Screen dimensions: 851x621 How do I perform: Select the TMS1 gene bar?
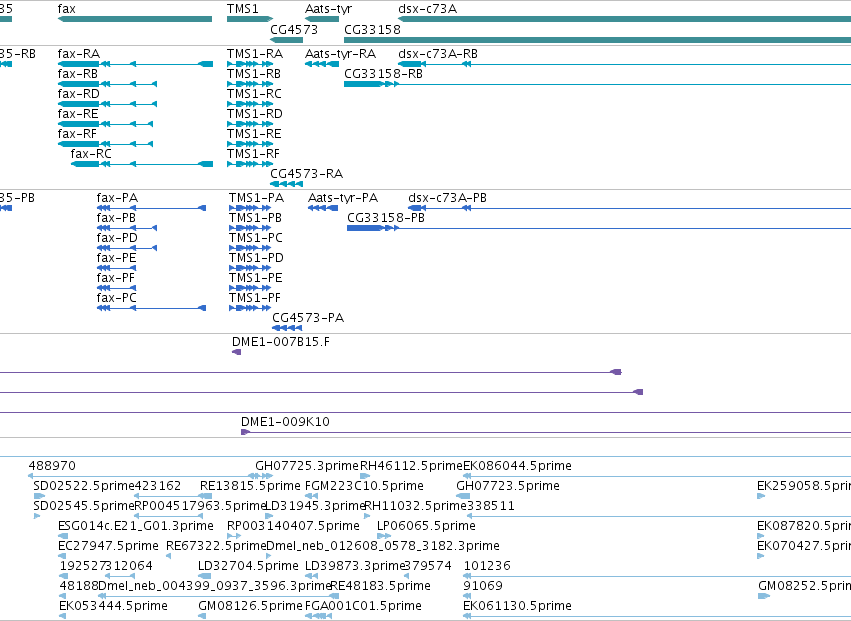click(x=250, y=19)
